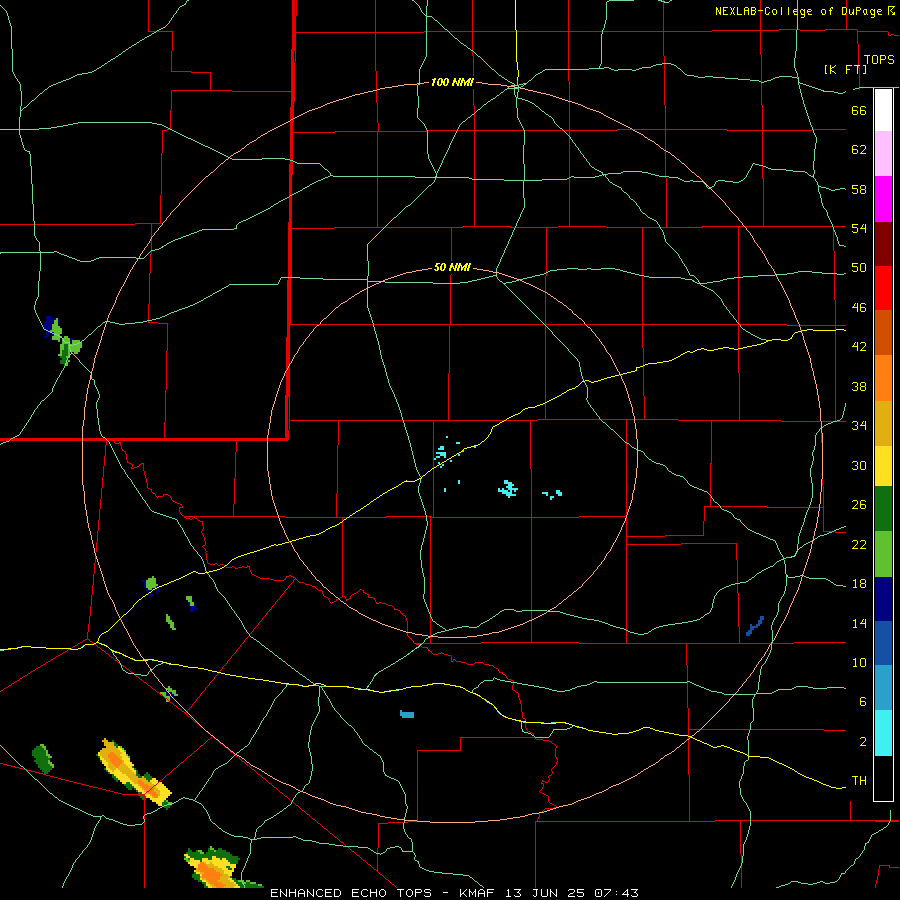Image resolution: width=900 pixels, height=900 pixels.
Task: Click the '34' legend value
Action: click(x=859, y=426)
